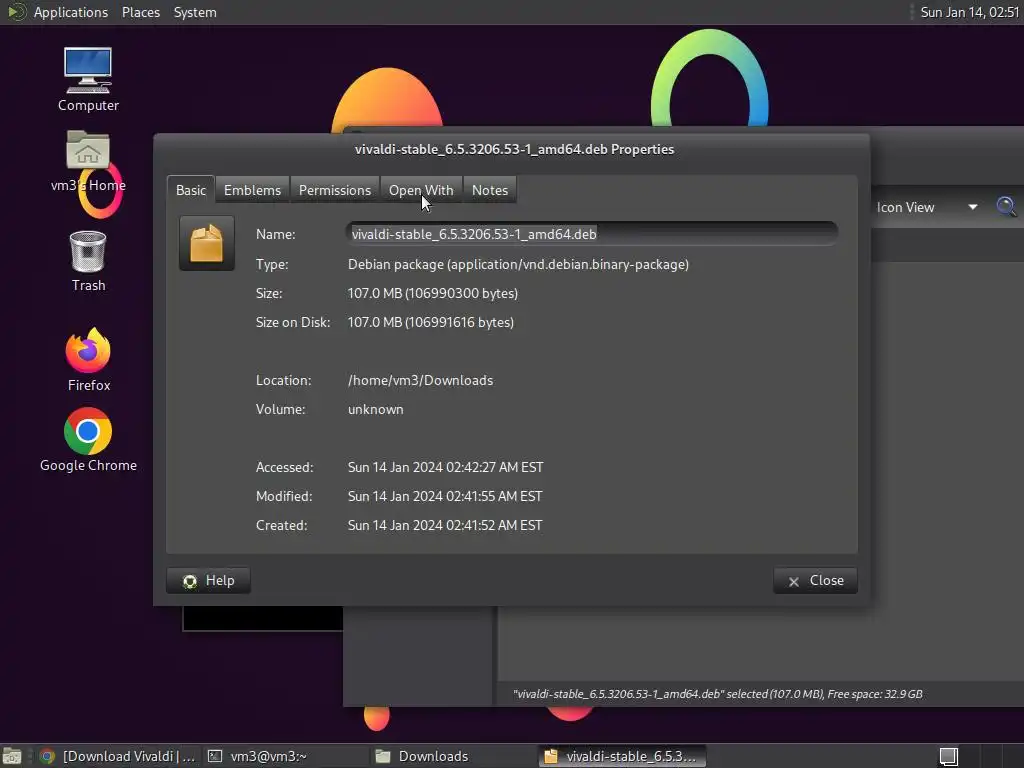This screenshot has width=1024, height=768.
Task: Open the System menu
Action: 195,12
